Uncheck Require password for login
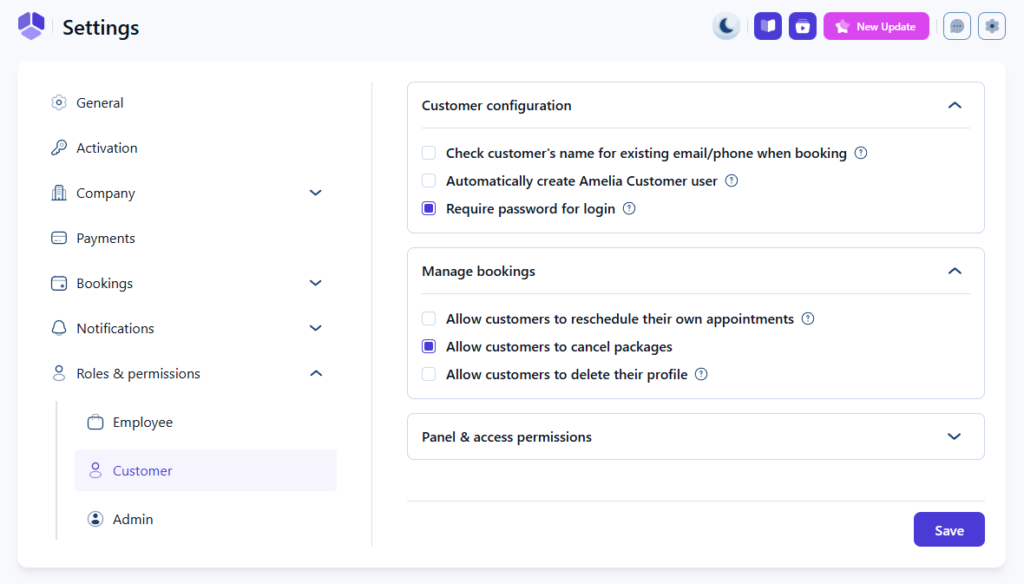Screen dimensions: 1024x584 tap(429, 209)
